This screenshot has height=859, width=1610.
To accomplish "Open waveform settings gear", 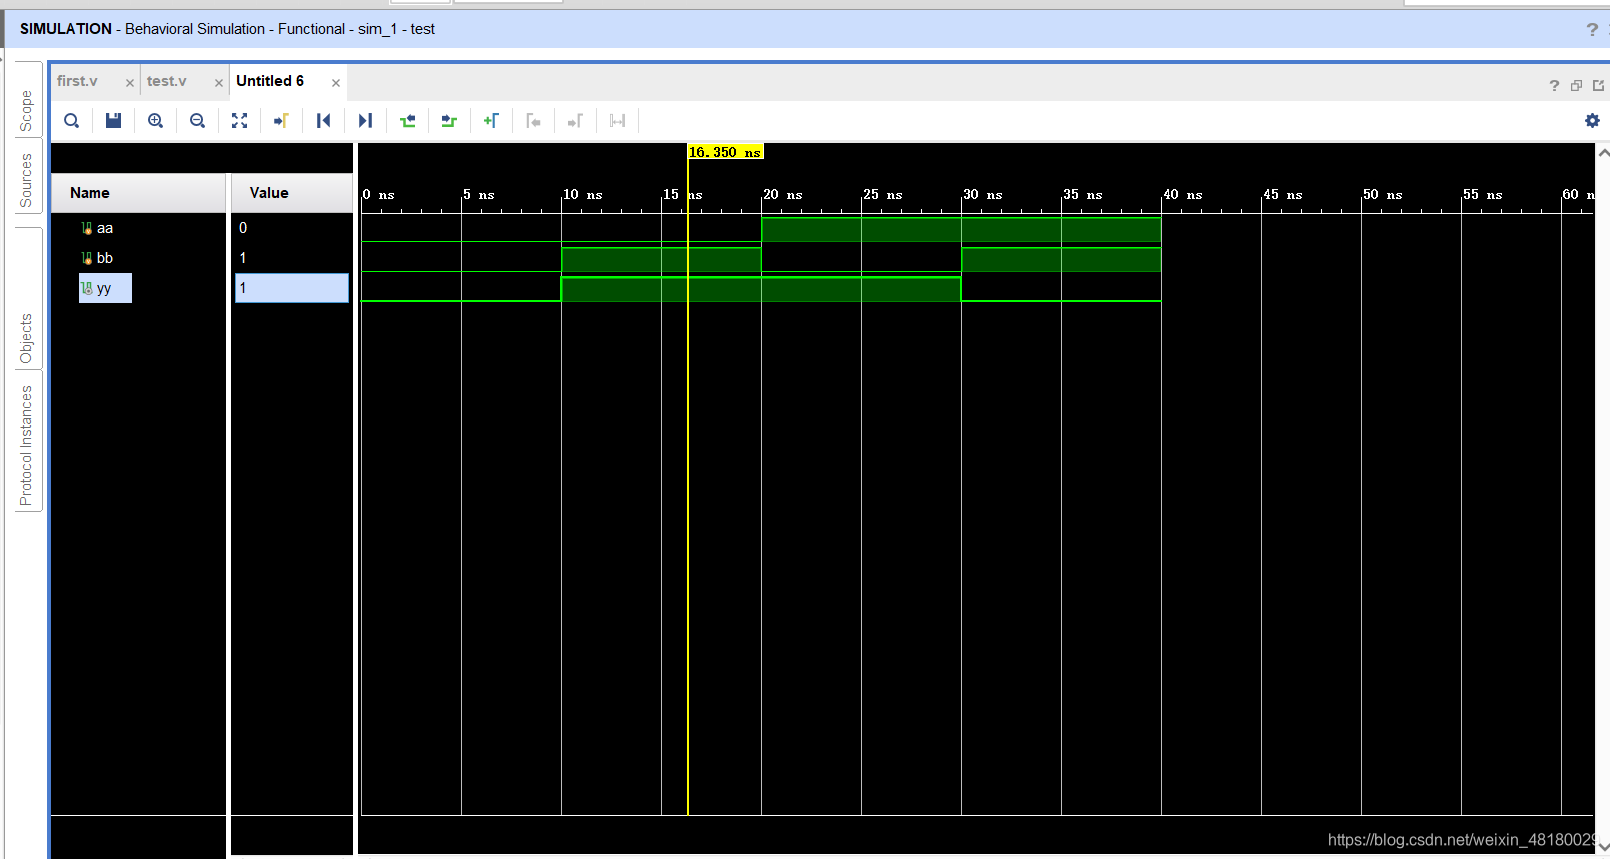I will [1592, 121].
